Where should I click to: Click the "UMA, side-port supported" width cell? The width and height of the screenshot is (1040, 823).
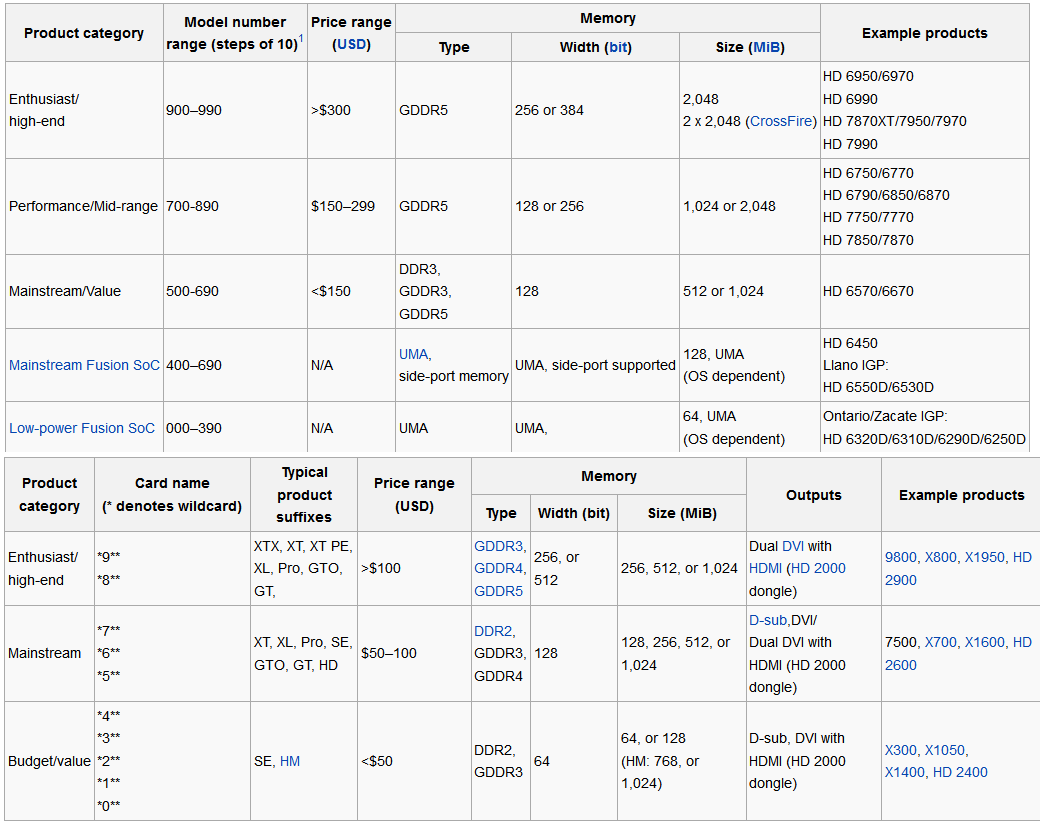(596, 365)
